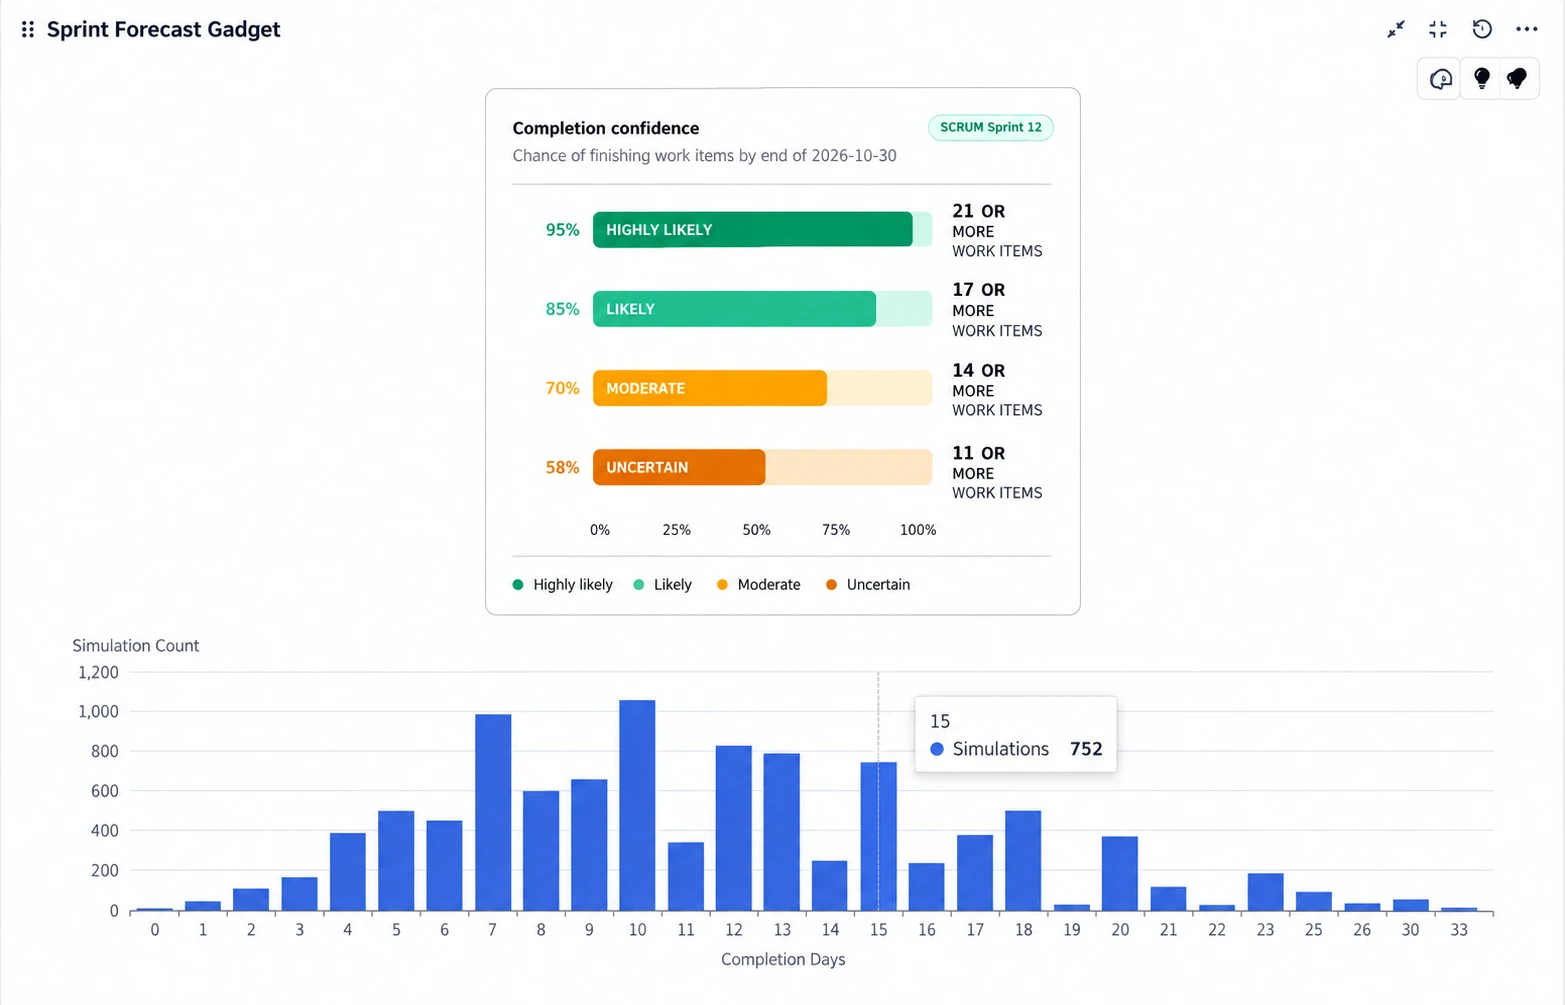Click the histogram bar for day 4
This screenshot has height=1005, width=1565.
[348, 871]
